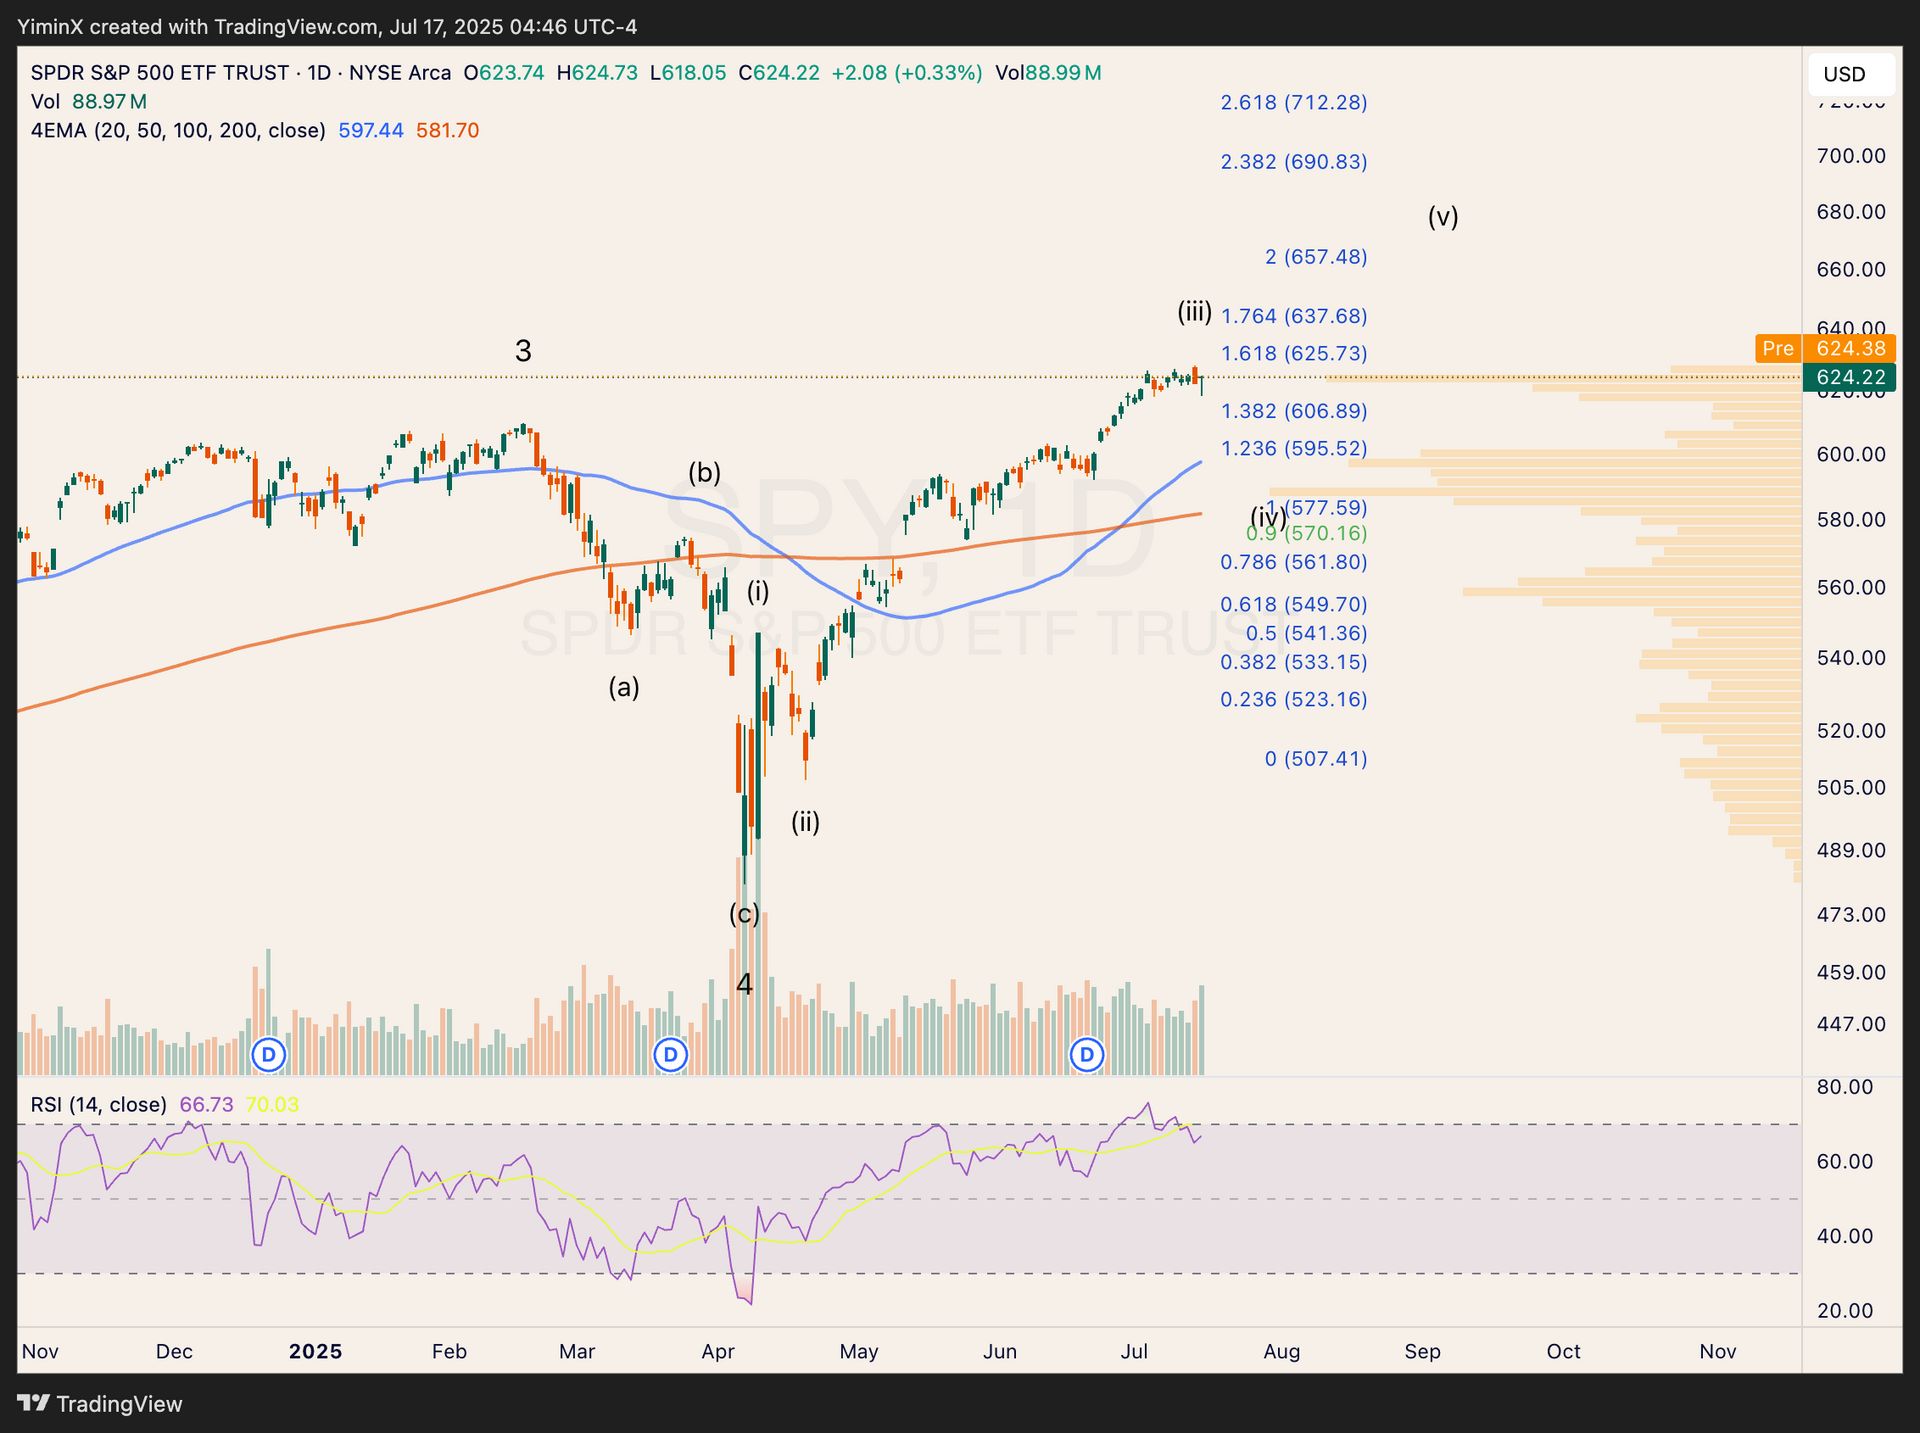
Task: Click the wave (iii) Elliott label
Action: click(x=1194, y=312)
